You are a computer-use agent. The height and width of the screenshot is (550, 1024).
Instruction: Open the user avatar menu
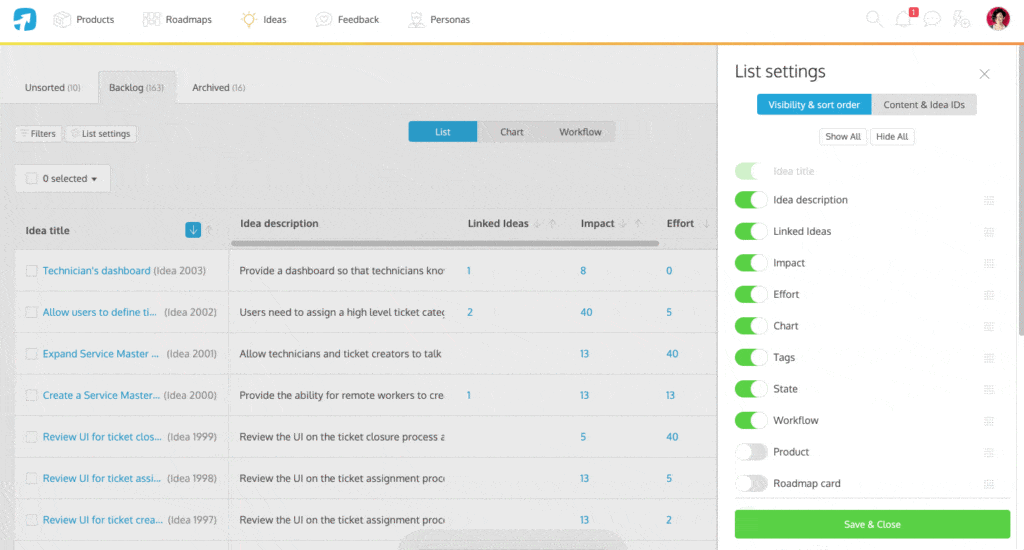pos(998,19)
